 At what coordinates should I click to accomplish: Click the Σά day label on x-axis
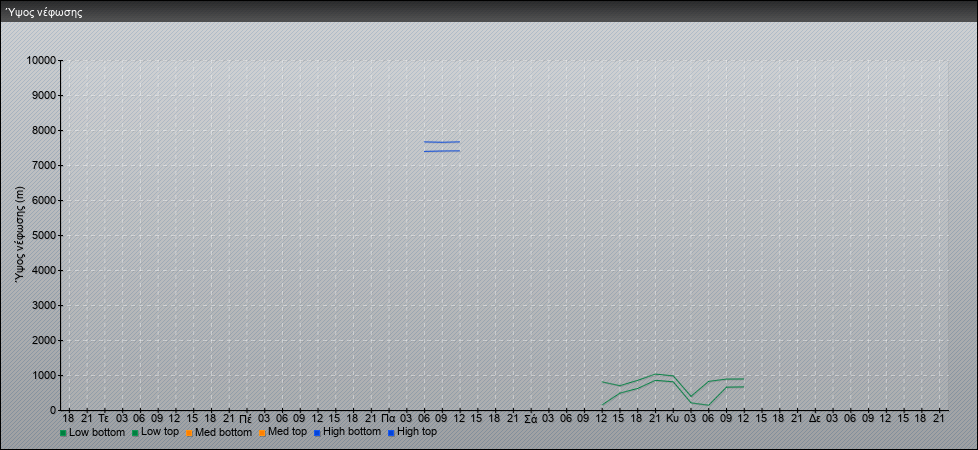point(530,418)
